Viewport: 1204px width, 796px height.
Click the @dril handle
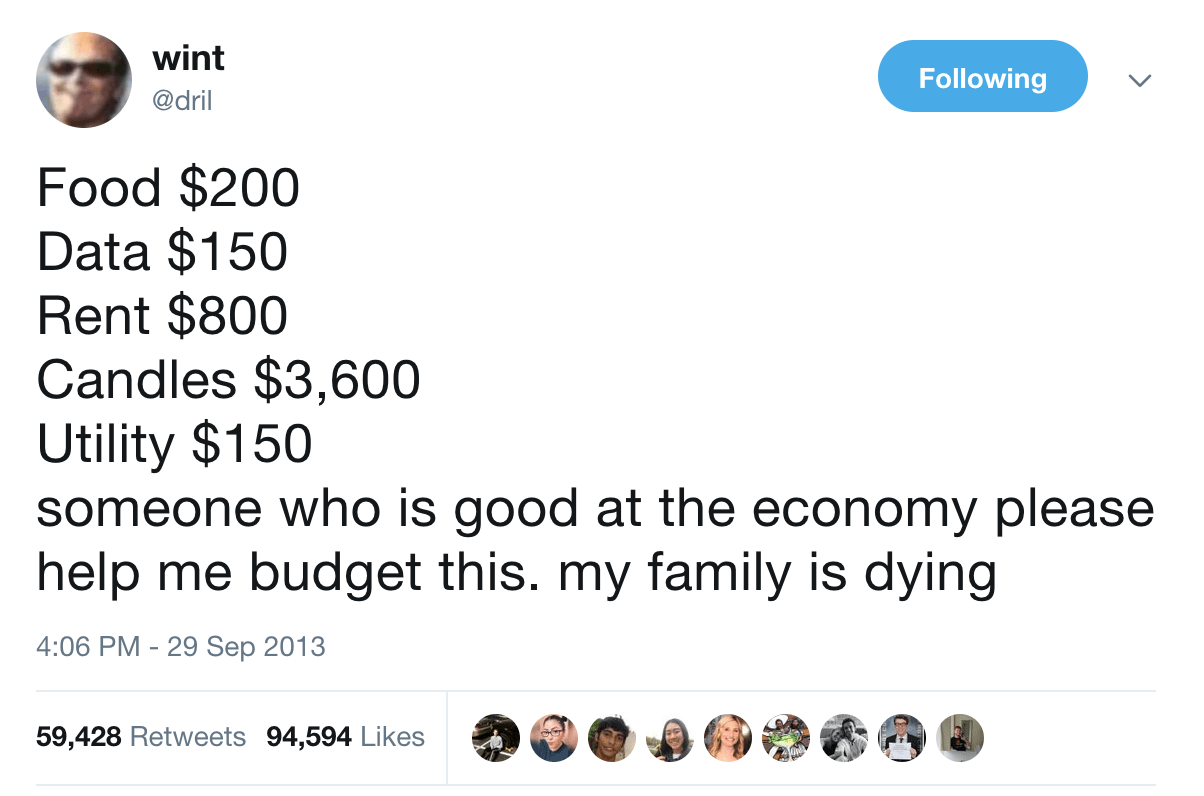(182, 101)
